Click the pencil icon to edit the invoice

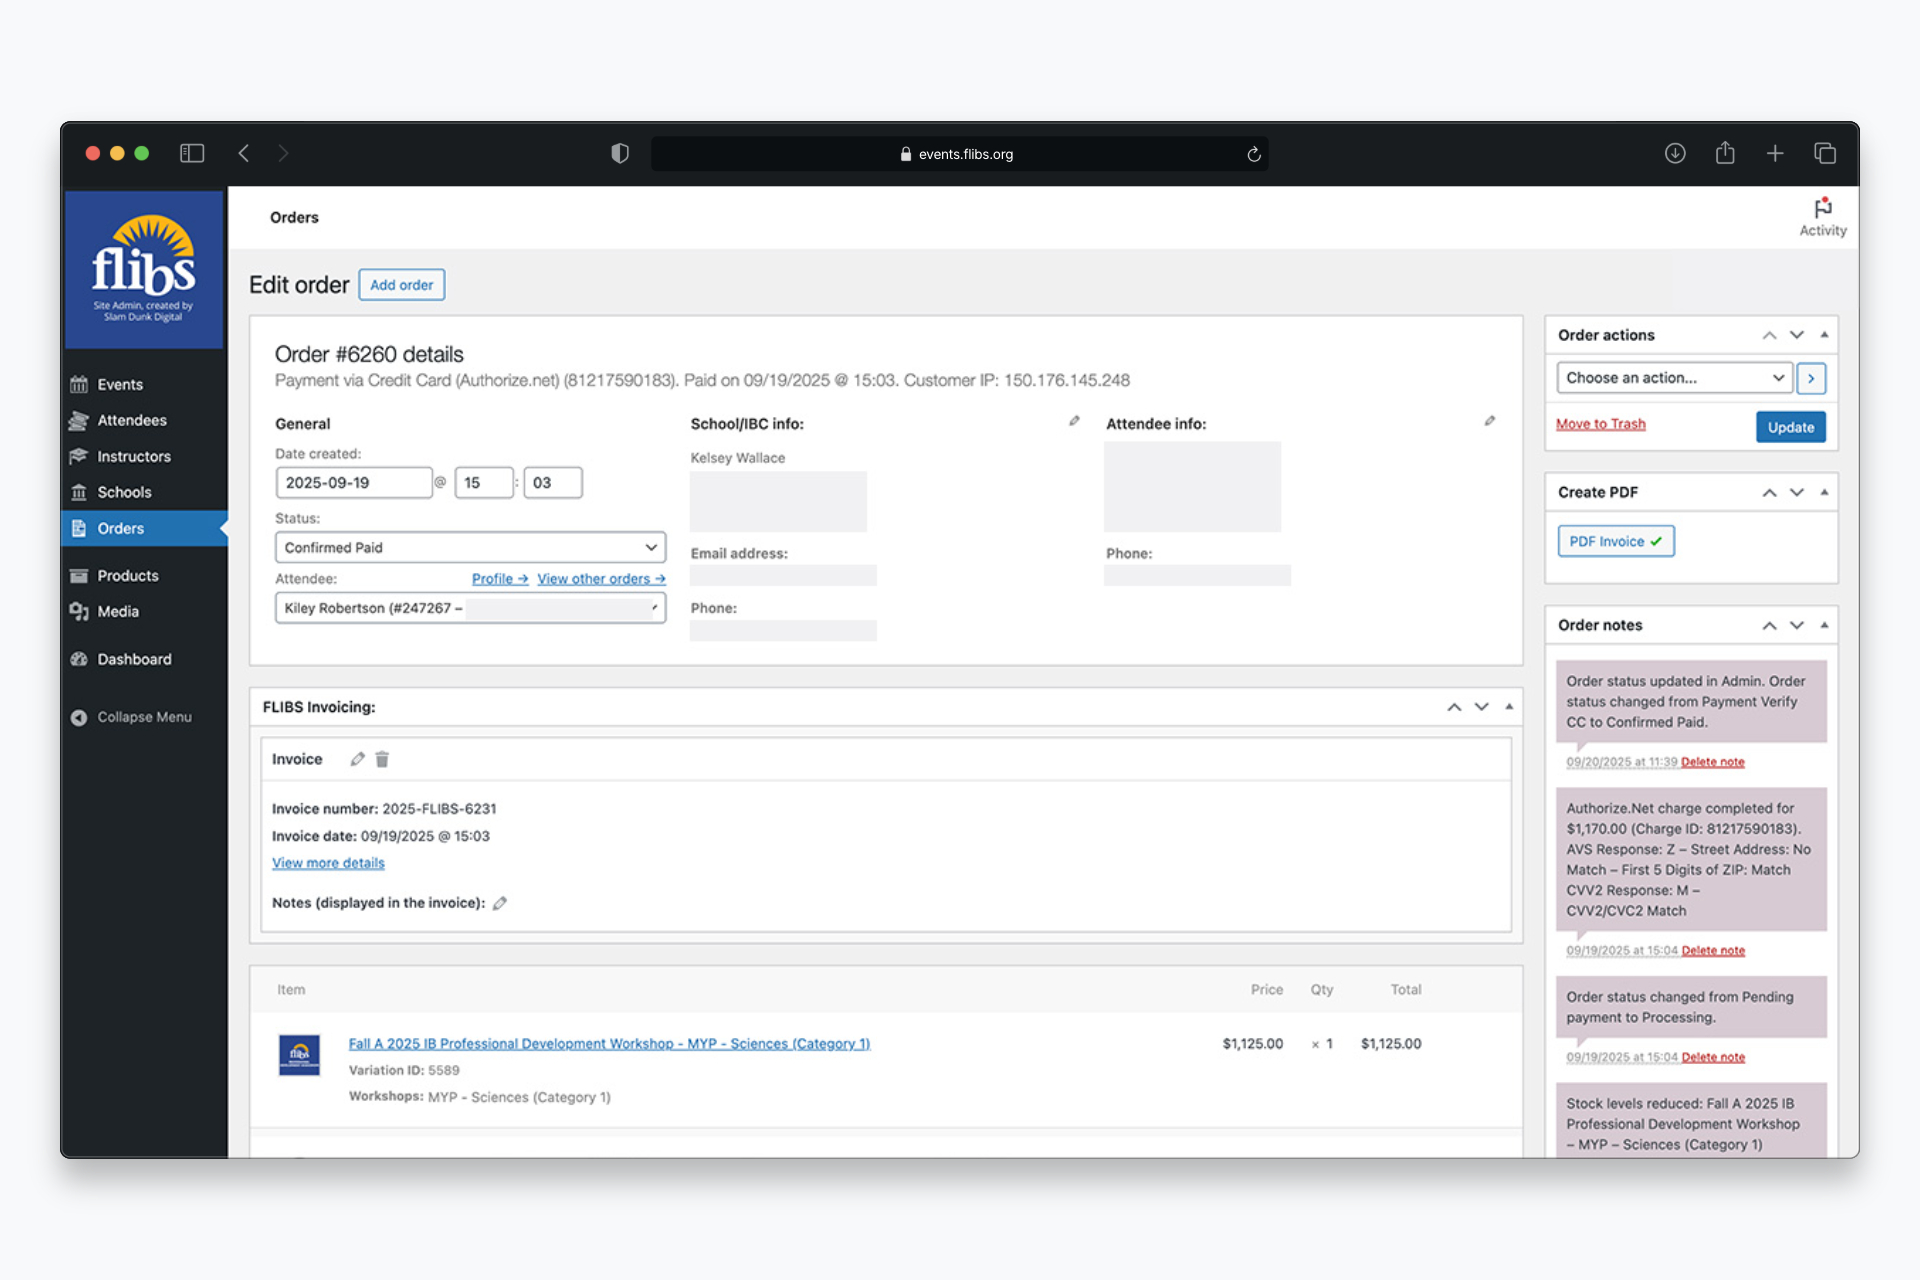coord(357,759)
